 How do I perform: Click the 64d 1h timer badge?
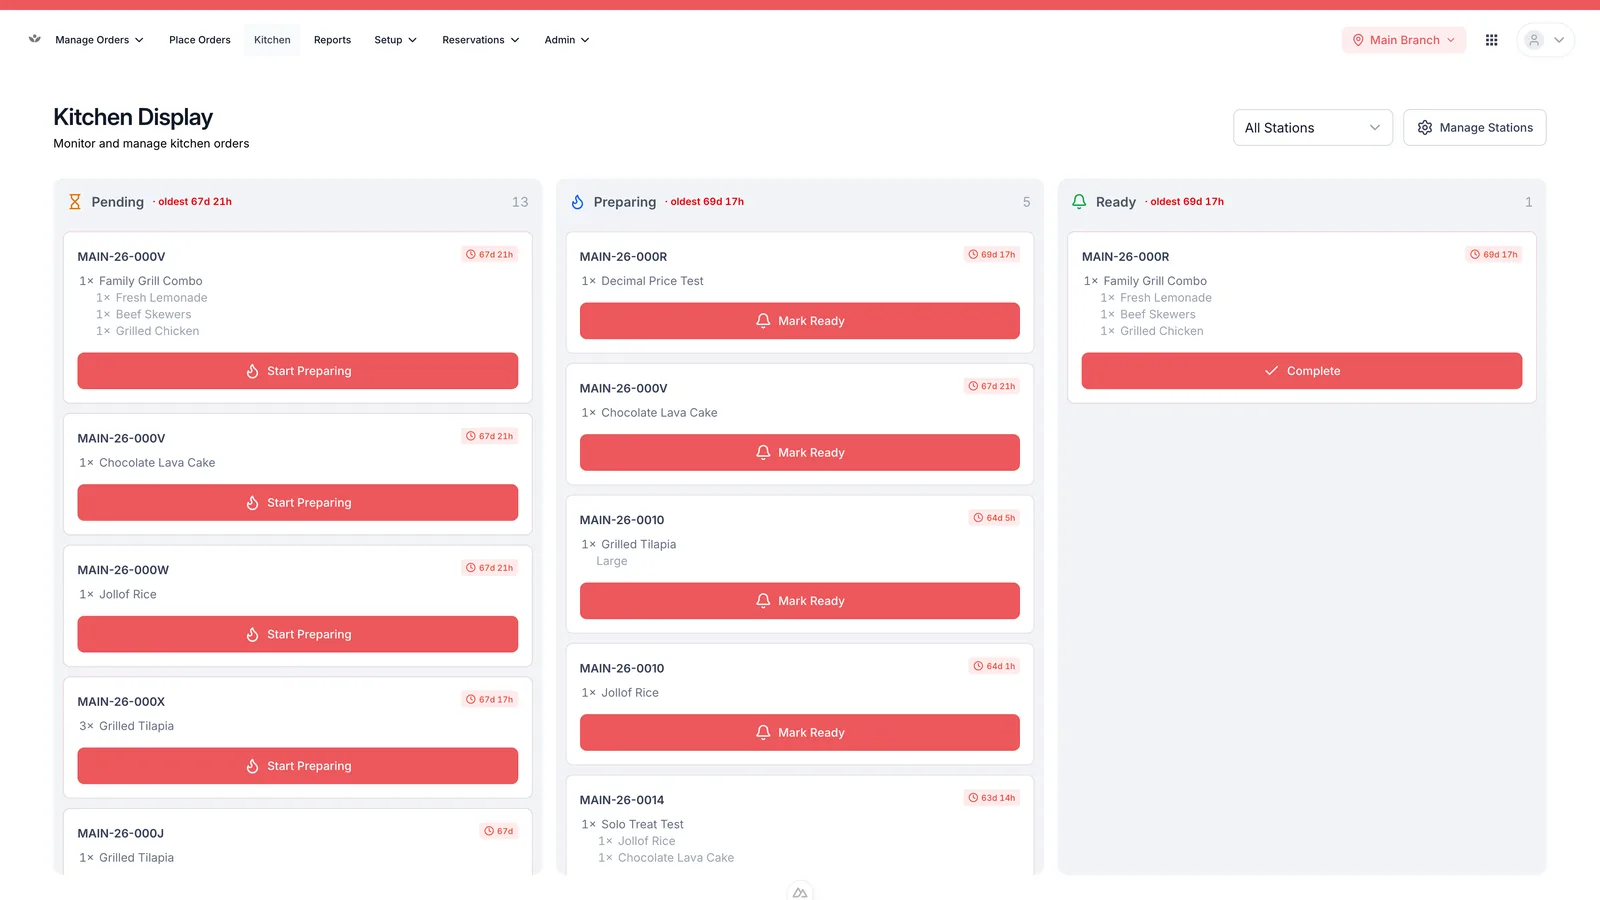995,666
